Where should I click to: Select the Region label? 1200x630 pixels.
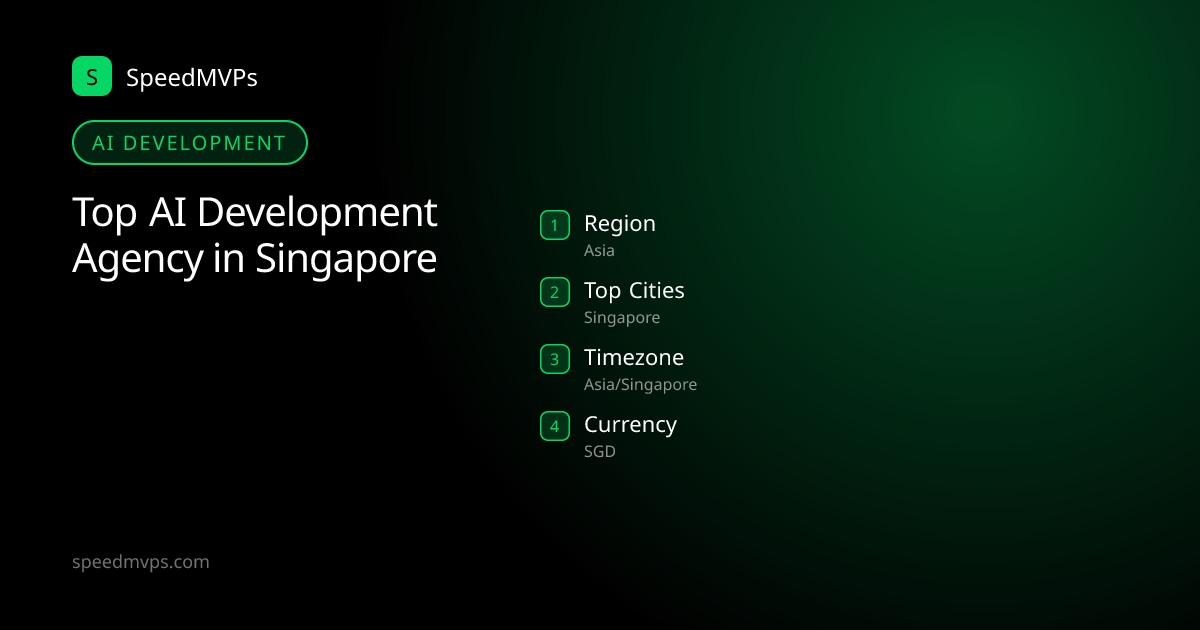pos(620,224)
